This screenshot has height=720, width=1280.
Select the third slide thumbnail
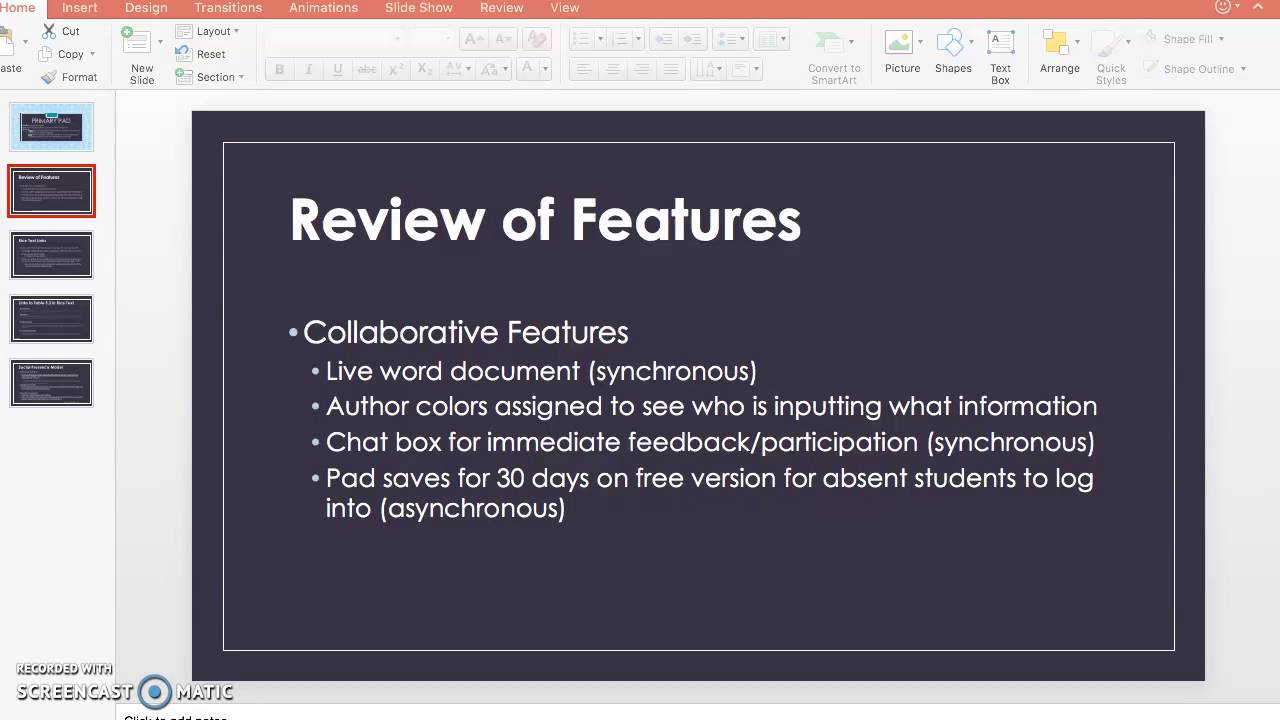(52, 255)
